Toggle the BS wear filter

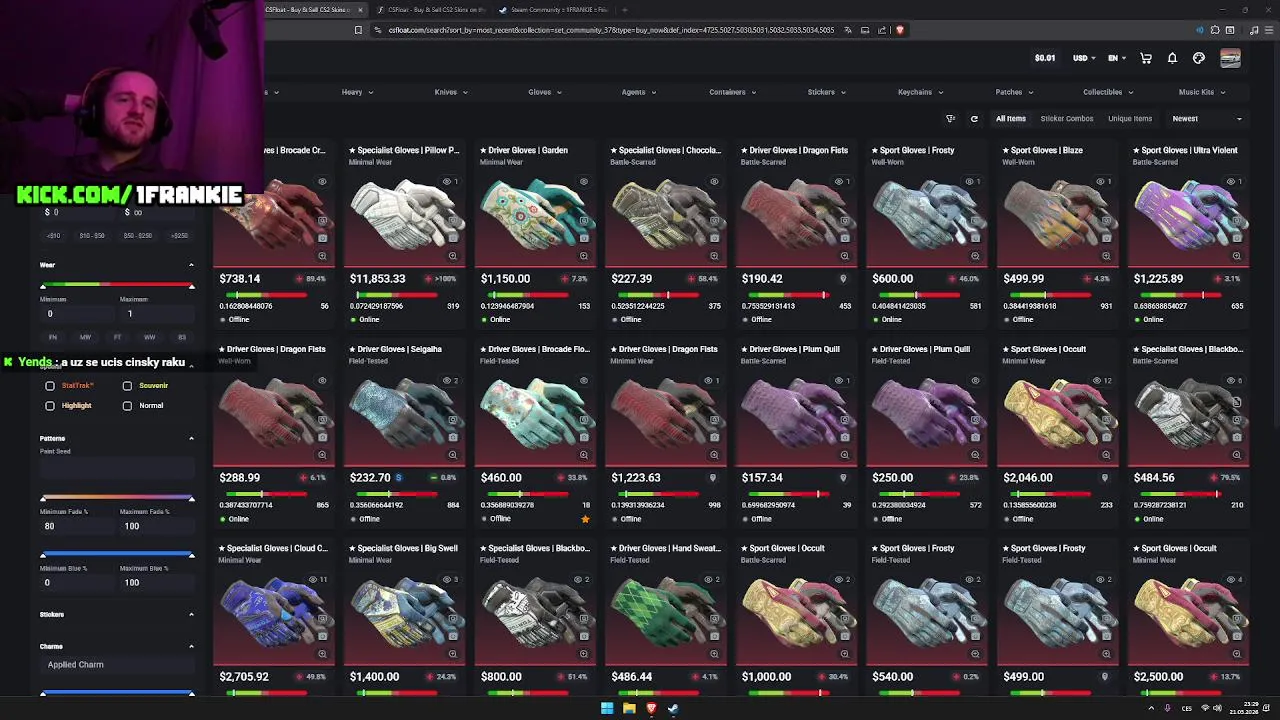(181, 337)
